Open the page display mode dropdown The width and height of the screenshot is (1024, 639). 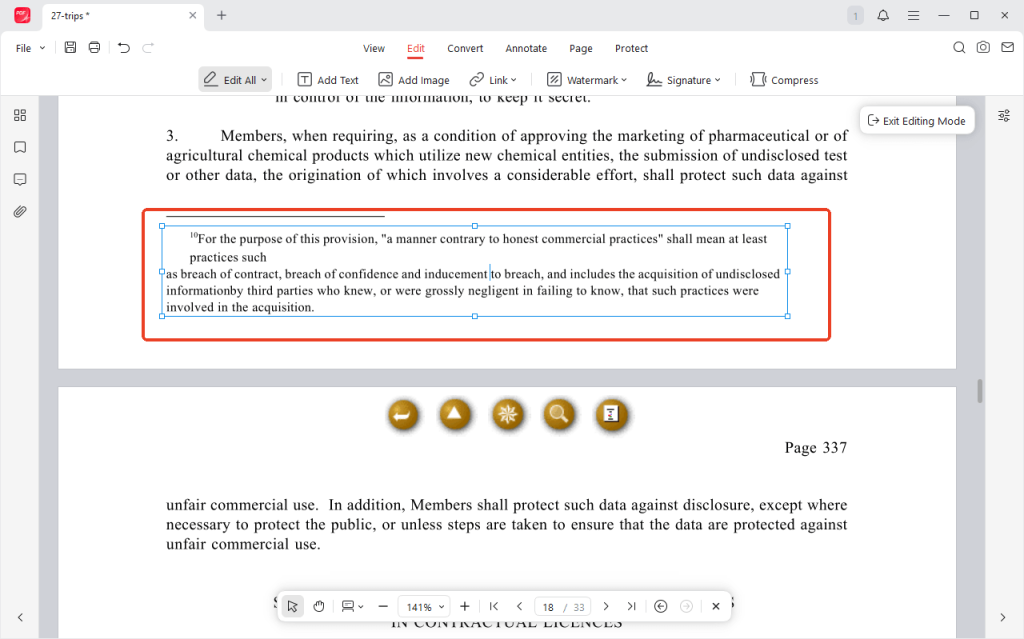352,606
